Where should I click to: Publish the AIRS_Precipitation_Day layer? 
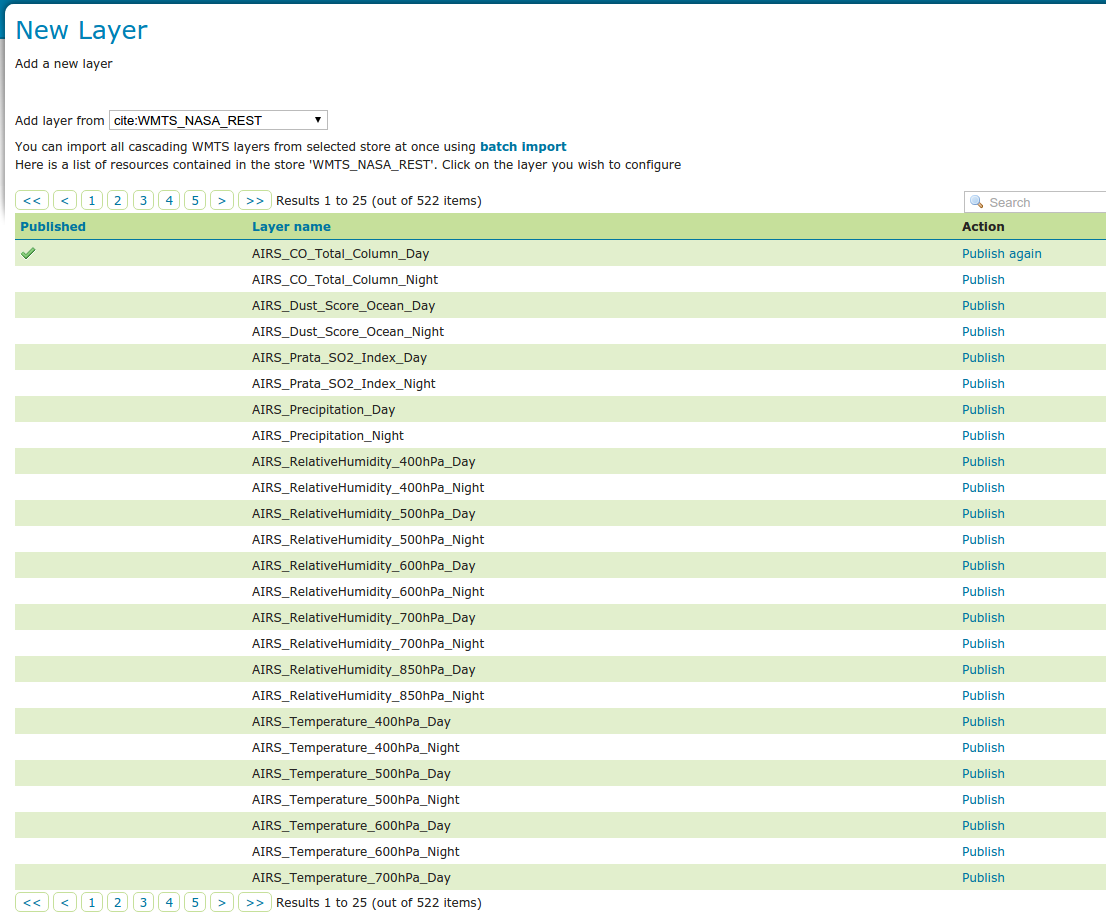click(983, 409)
